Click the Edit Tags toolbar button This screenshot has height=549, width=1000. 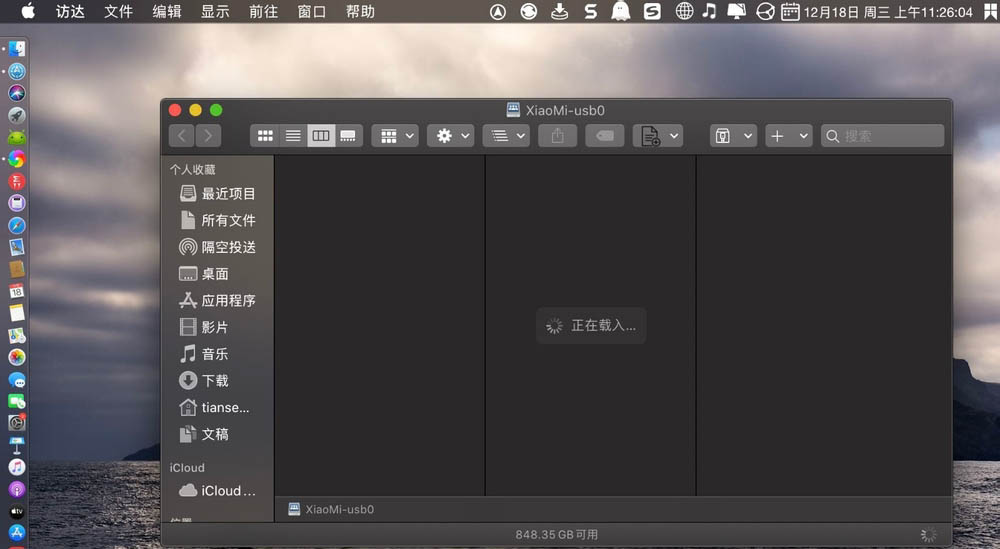[x=605, y=136]
